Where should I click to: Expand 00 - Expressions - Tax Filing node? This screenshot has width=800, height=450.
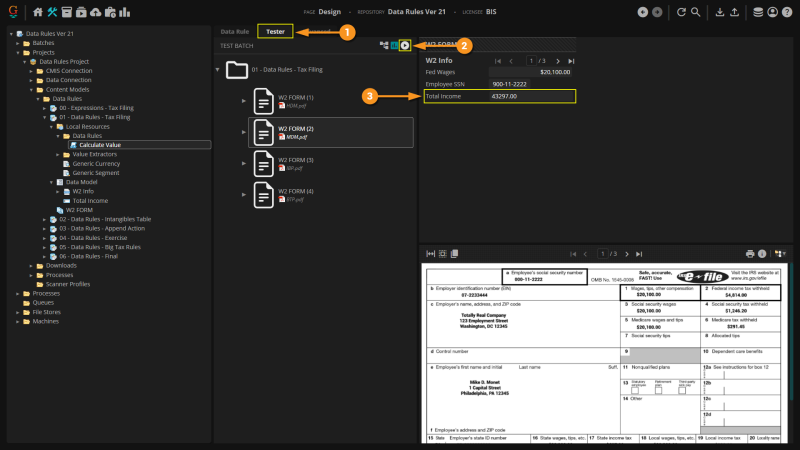point(44,108)
